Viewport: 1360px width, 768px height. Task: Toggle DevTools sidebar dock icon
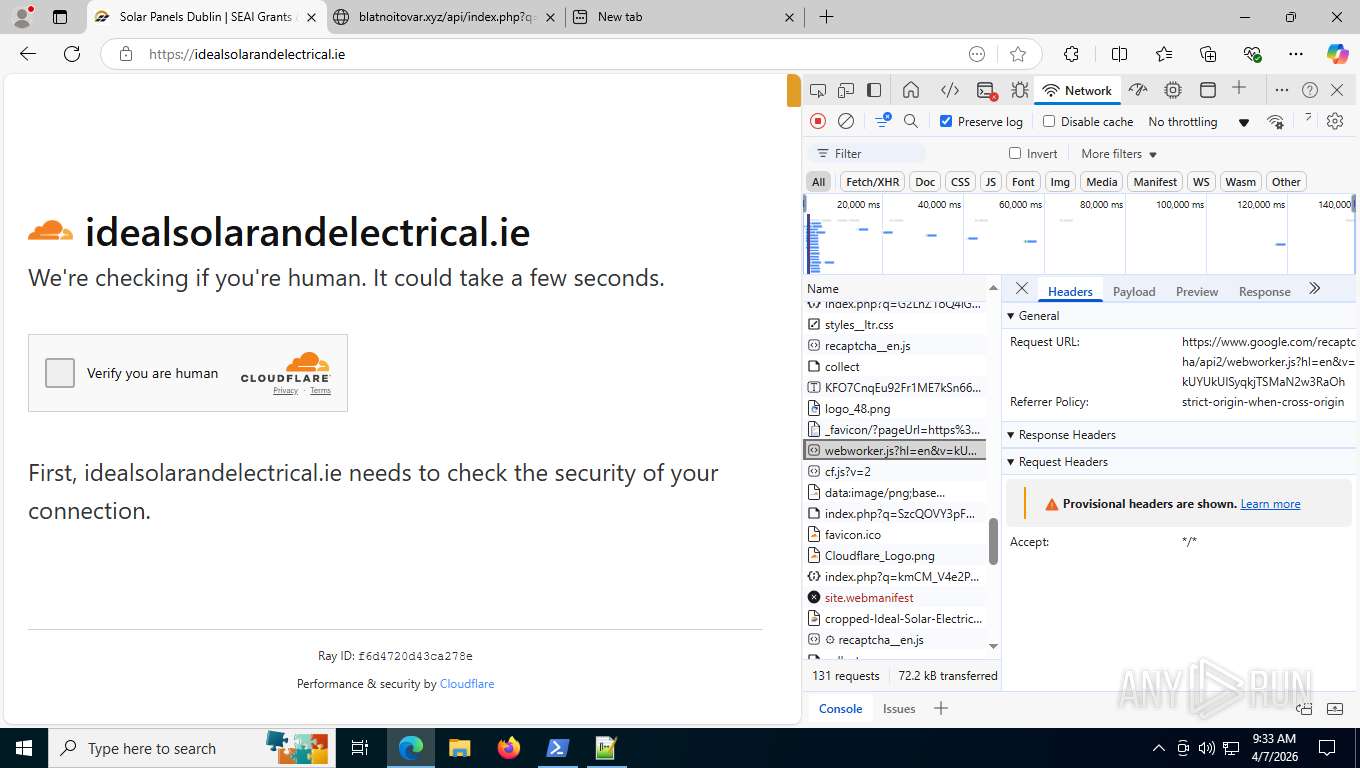874,90
